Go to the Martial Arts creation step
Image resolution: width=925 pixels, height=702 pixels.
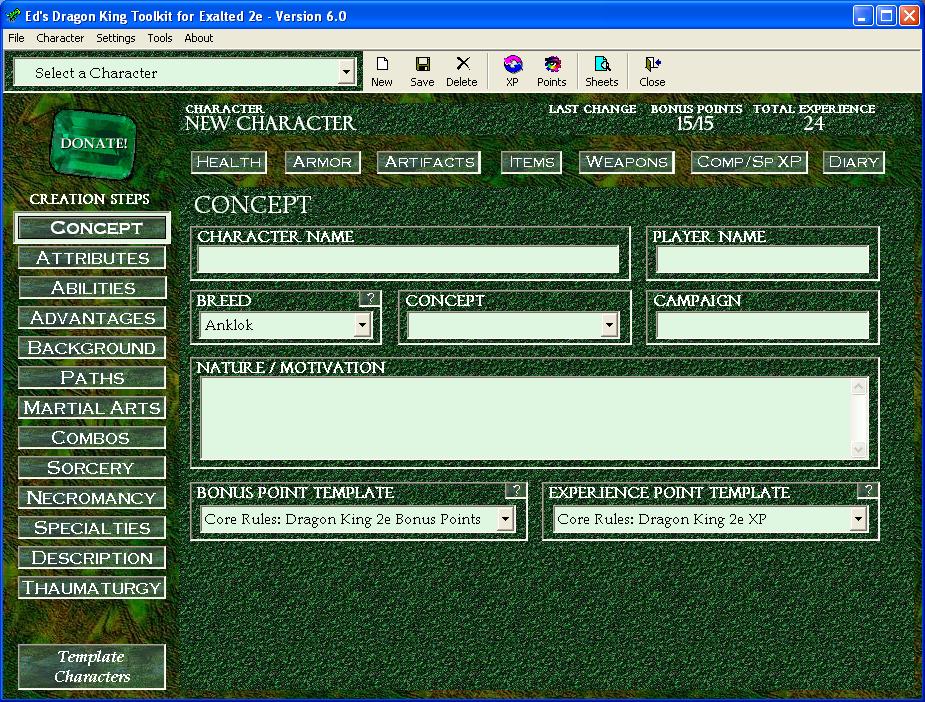pos(92,408)
